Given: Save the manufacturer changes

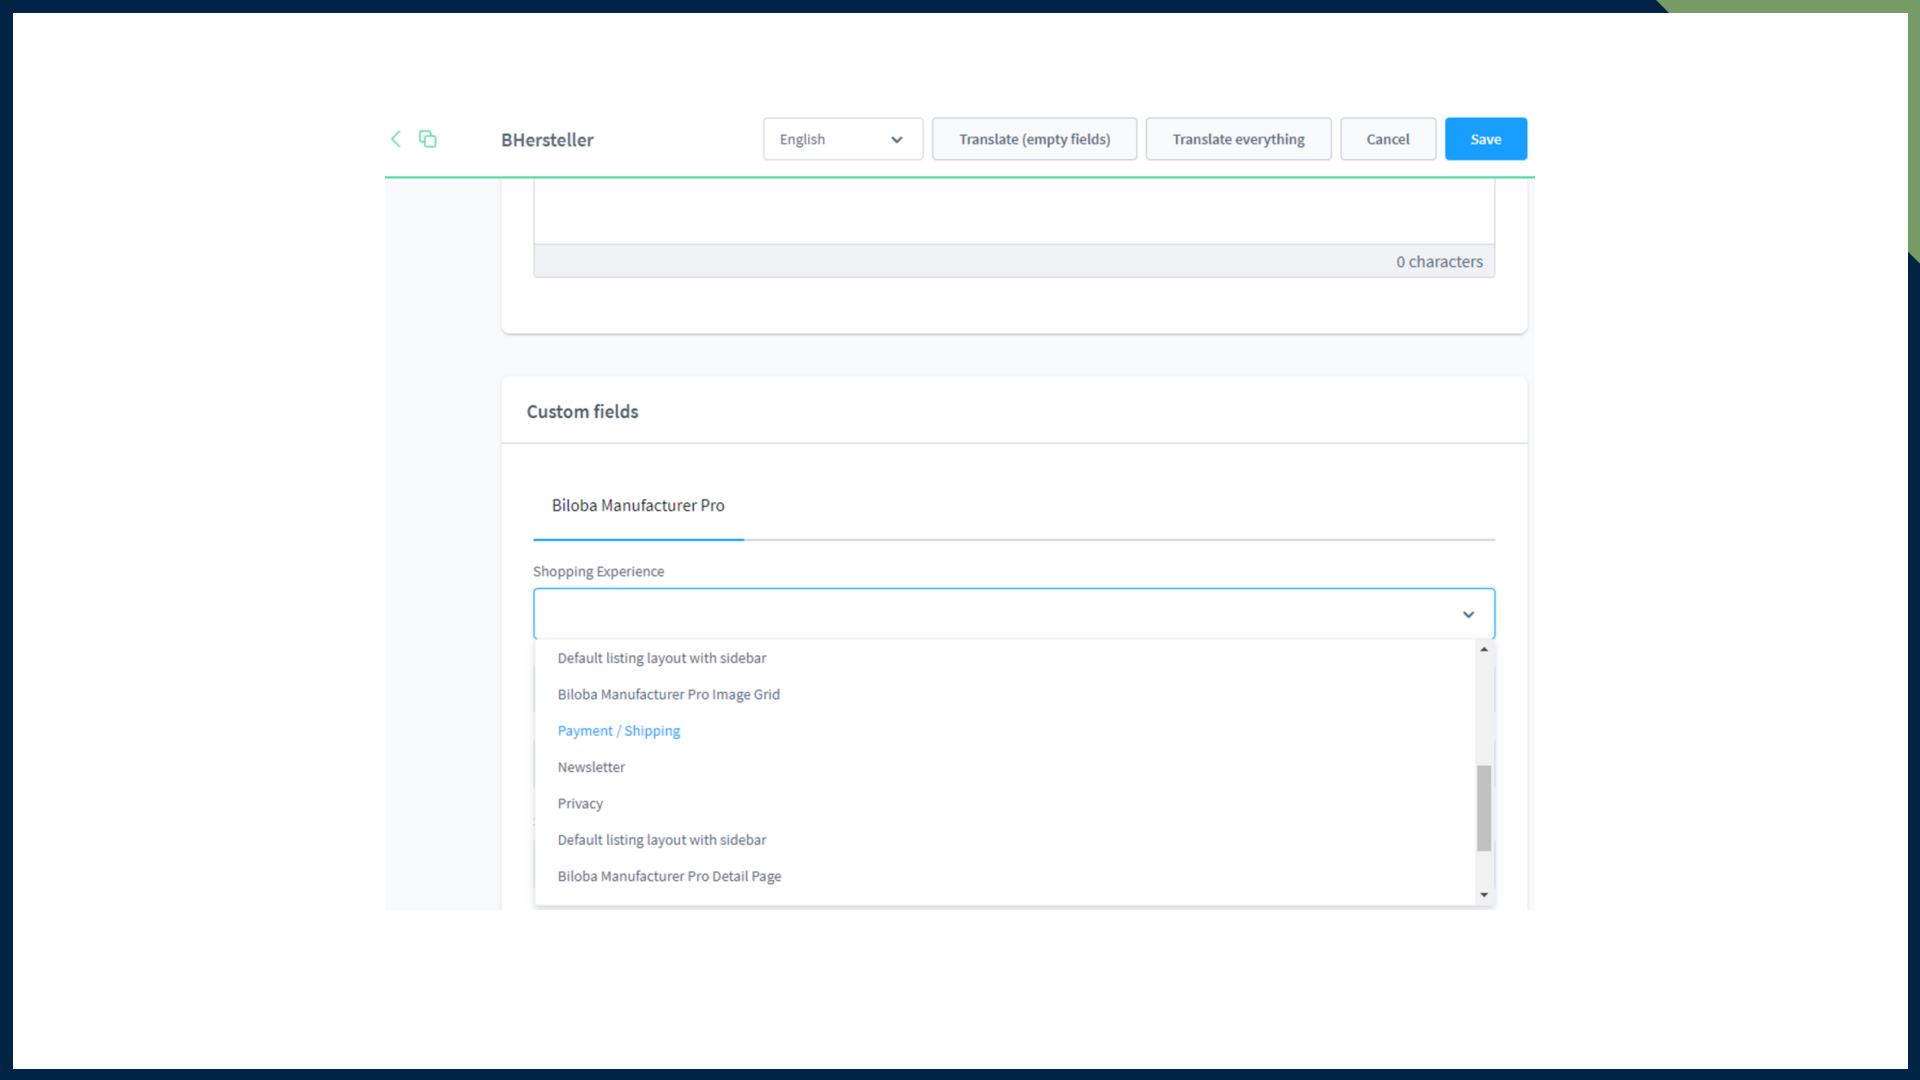Looking at the screenshot, I should 1485,139.
